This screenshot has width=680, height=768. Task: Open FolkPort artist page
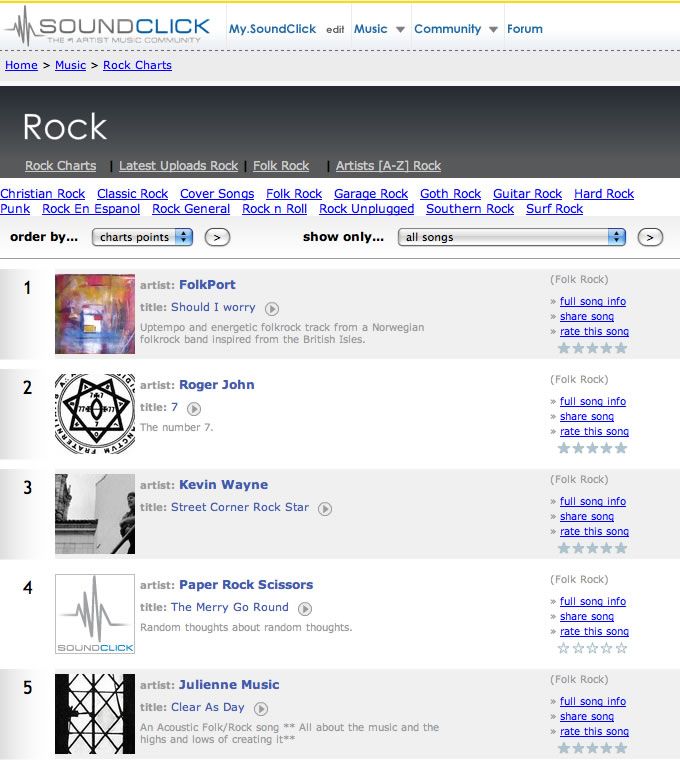(x=207, y=285)
